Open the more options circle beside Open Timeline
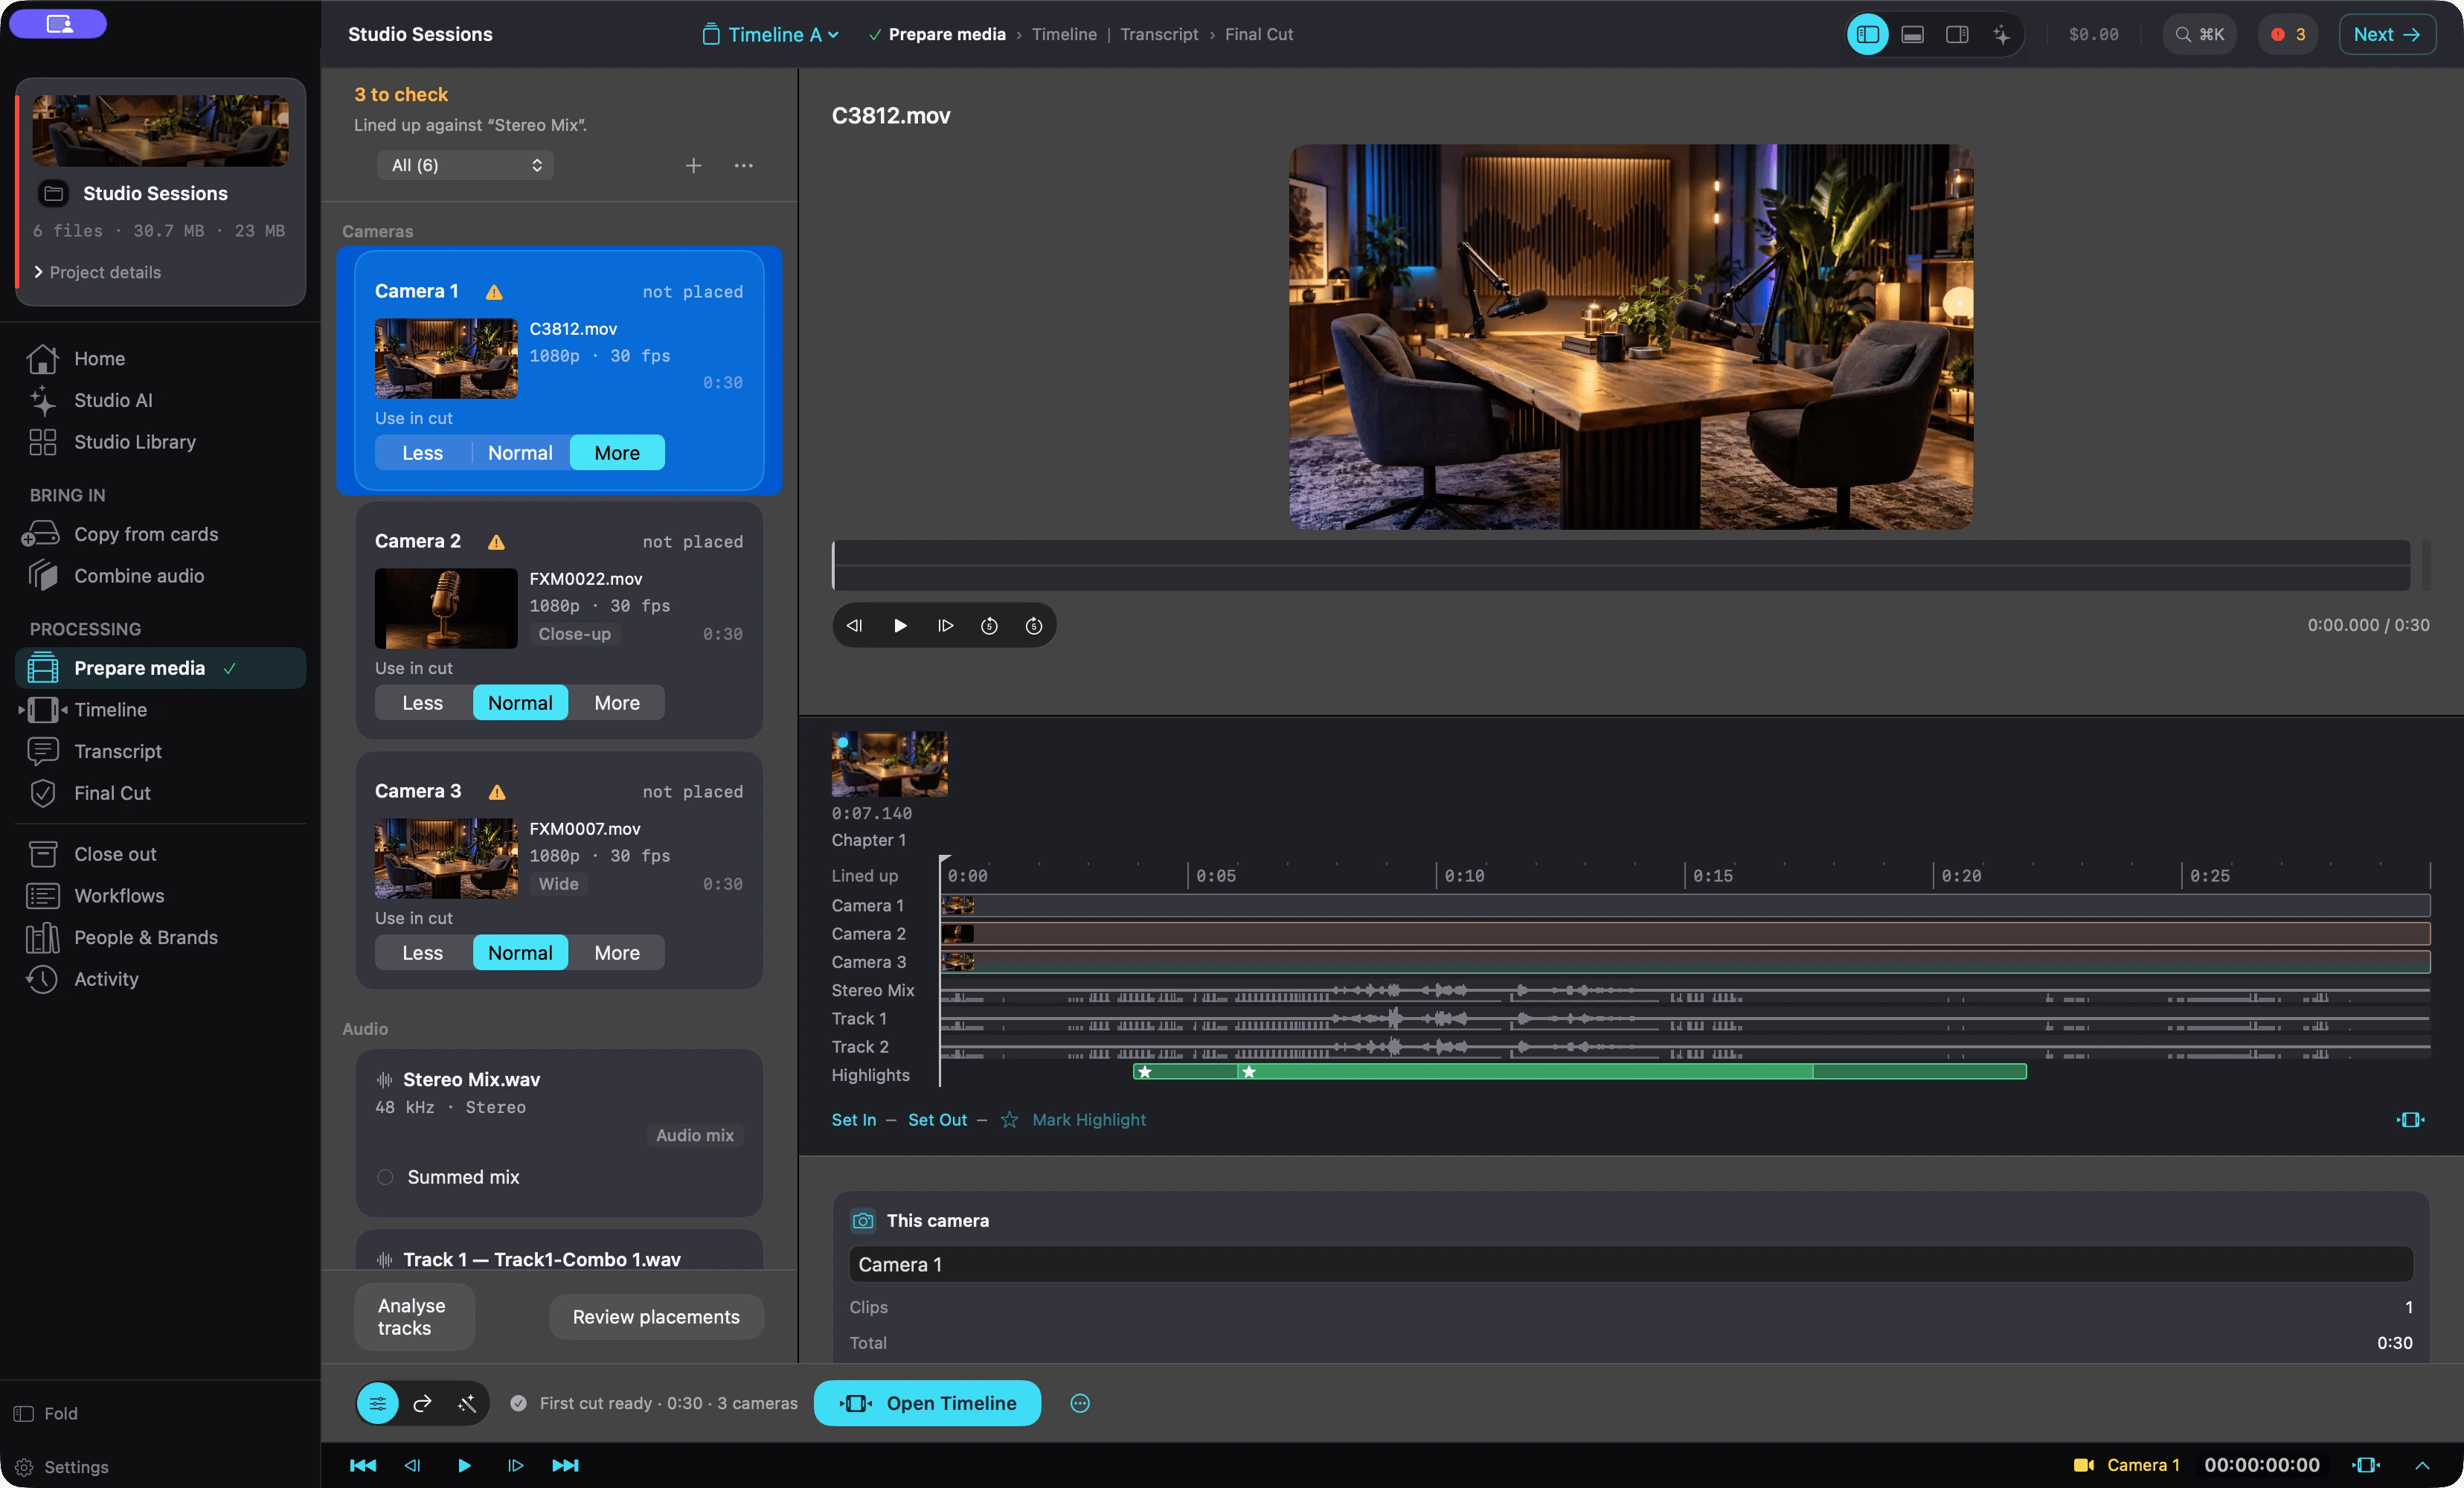This screenshot has height=1488, width=2464. tap(1080, 1403)
